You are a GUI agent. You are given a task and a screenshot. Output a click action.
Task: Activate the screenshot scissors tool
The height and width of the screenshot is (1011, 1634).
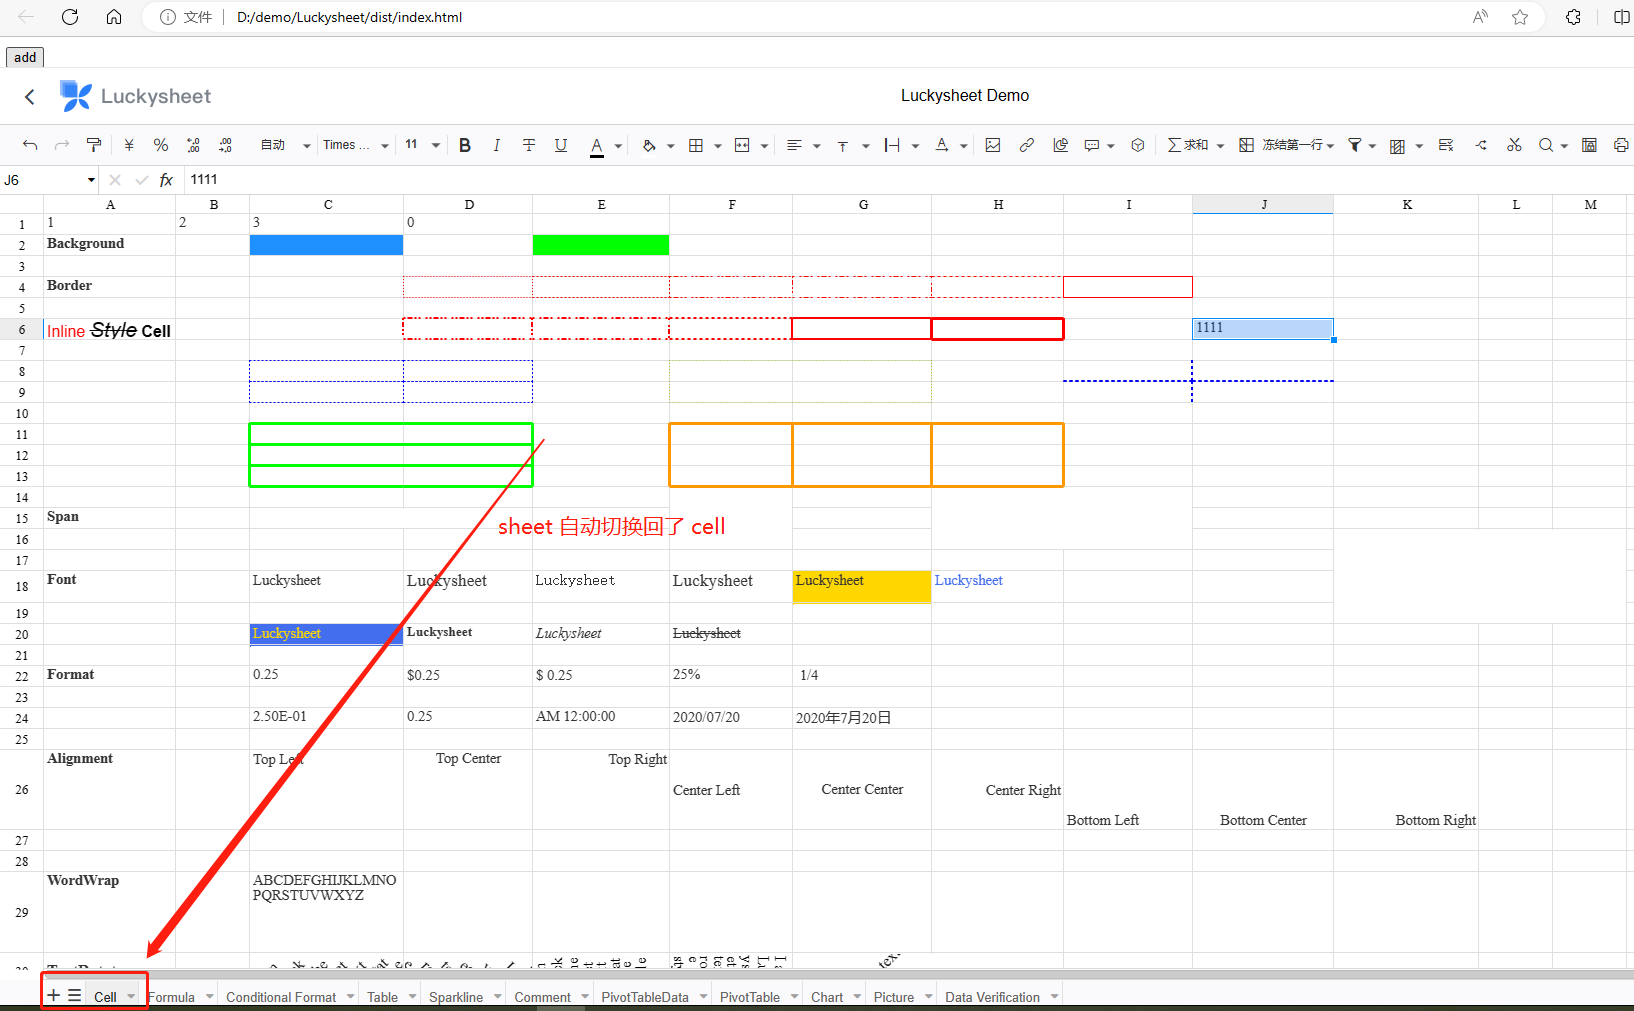point(1514,145)
